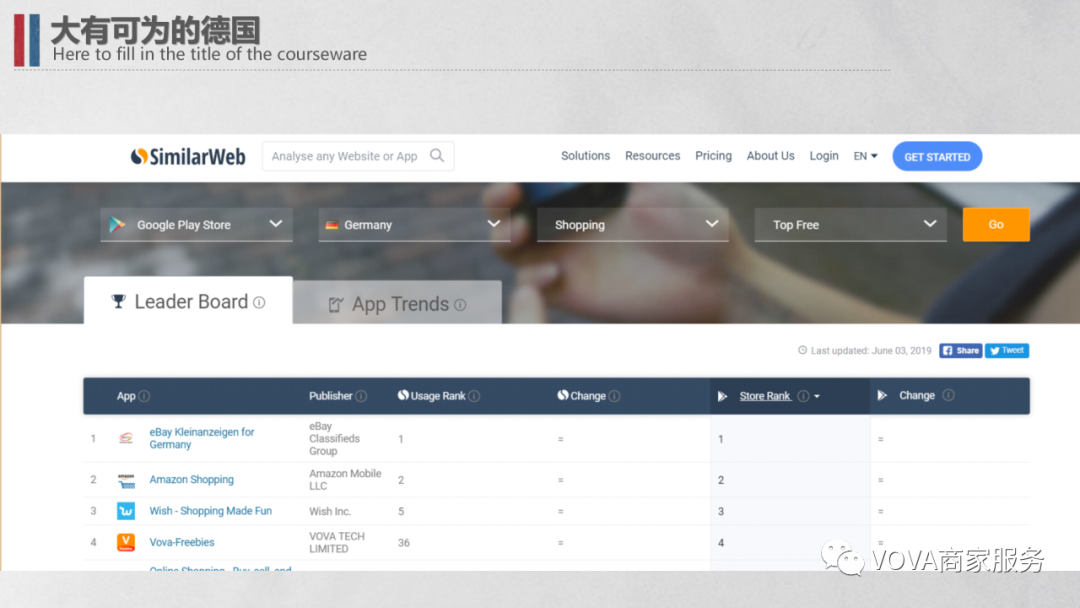Open the Amazon Shopping app link

tap(191, 479)
